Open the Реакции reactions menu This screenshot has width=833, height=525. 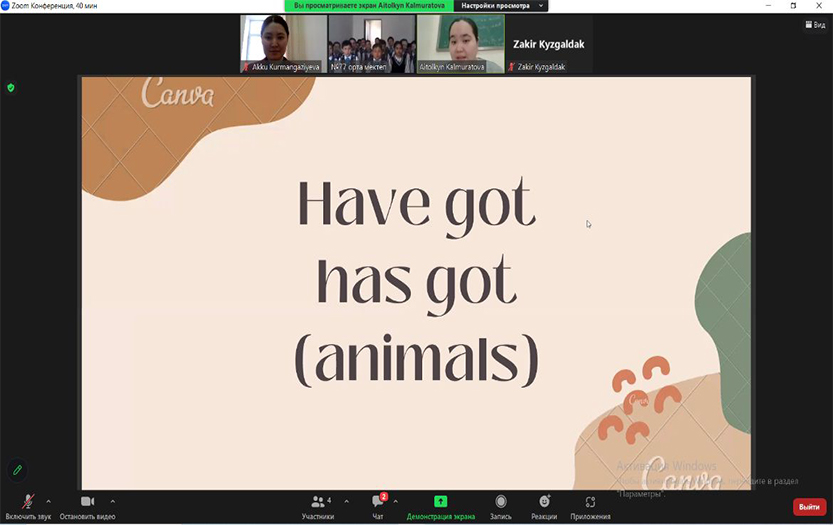[x=544, y=502]
